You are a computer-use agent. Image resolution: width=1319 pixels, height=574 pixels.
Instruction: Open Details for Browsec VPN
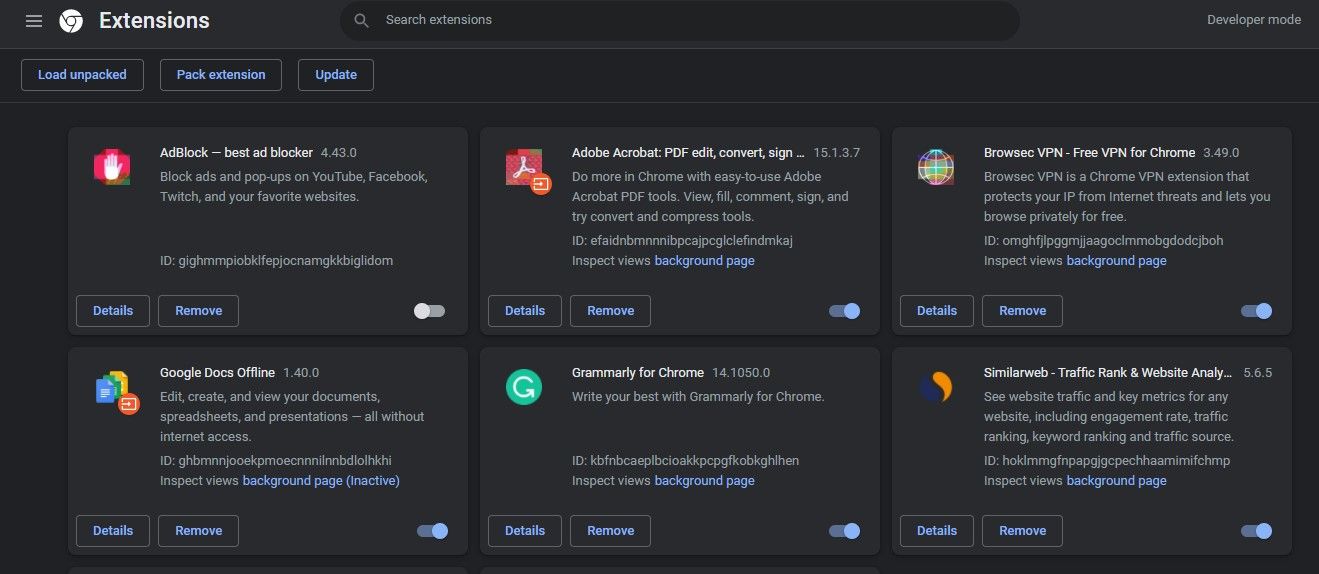tap(937, 311)
